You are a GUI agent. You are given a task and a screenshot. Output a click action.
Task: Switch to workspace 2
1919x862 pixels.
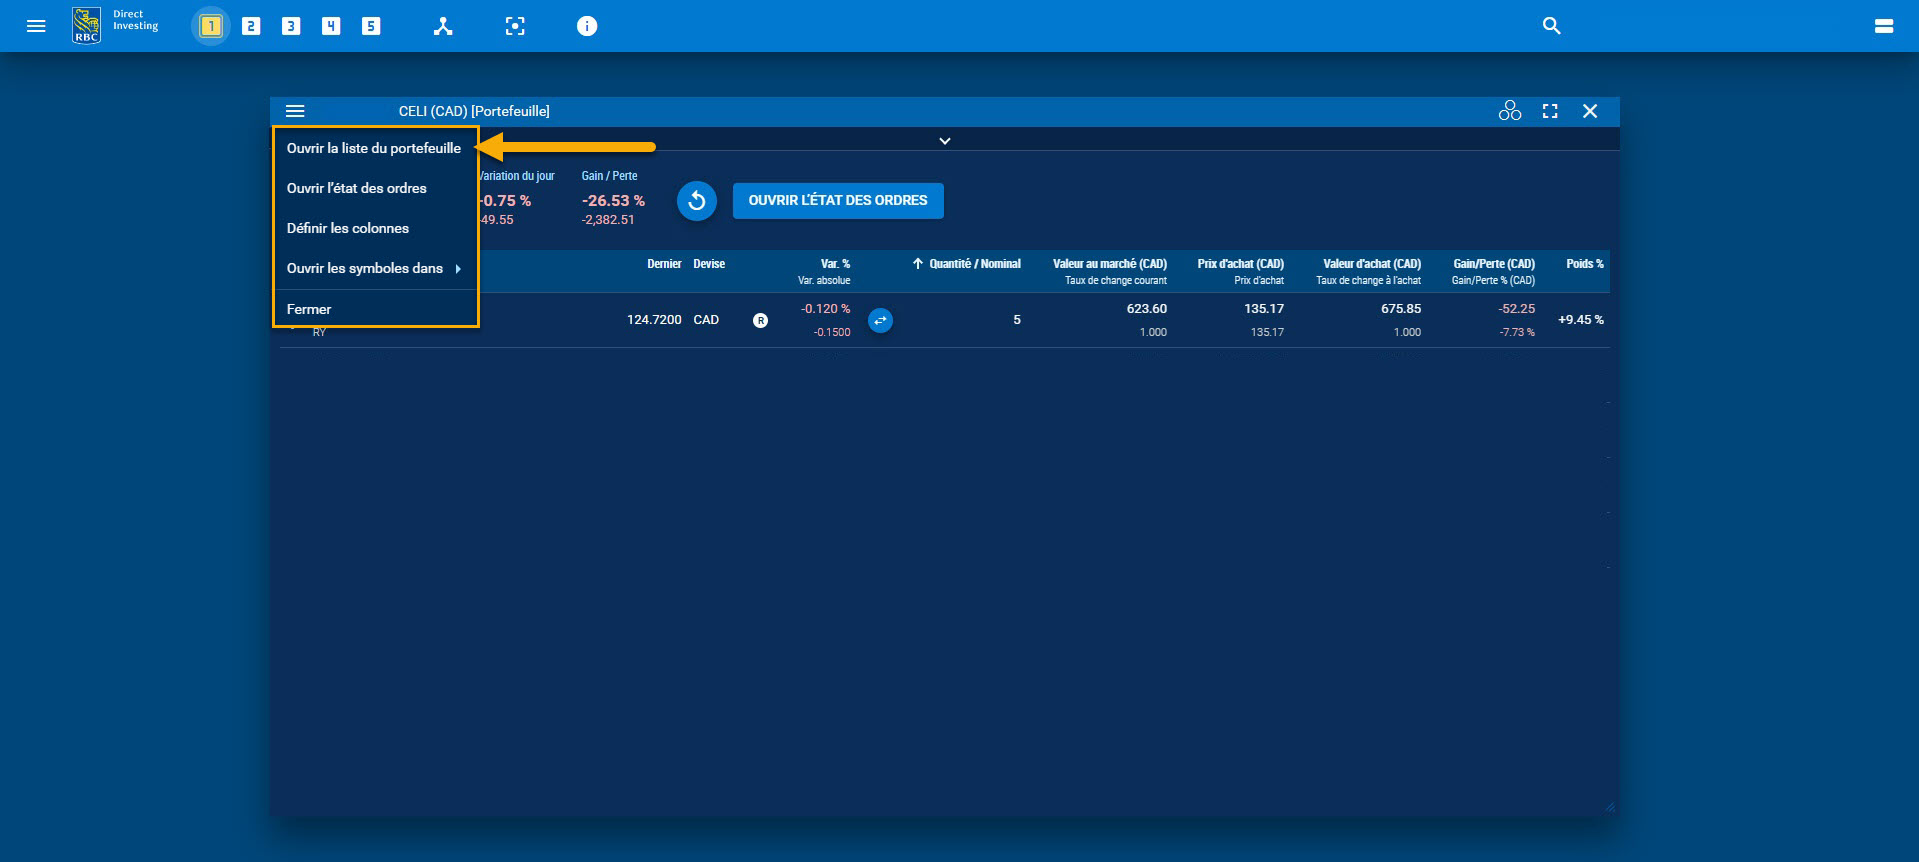251,26
